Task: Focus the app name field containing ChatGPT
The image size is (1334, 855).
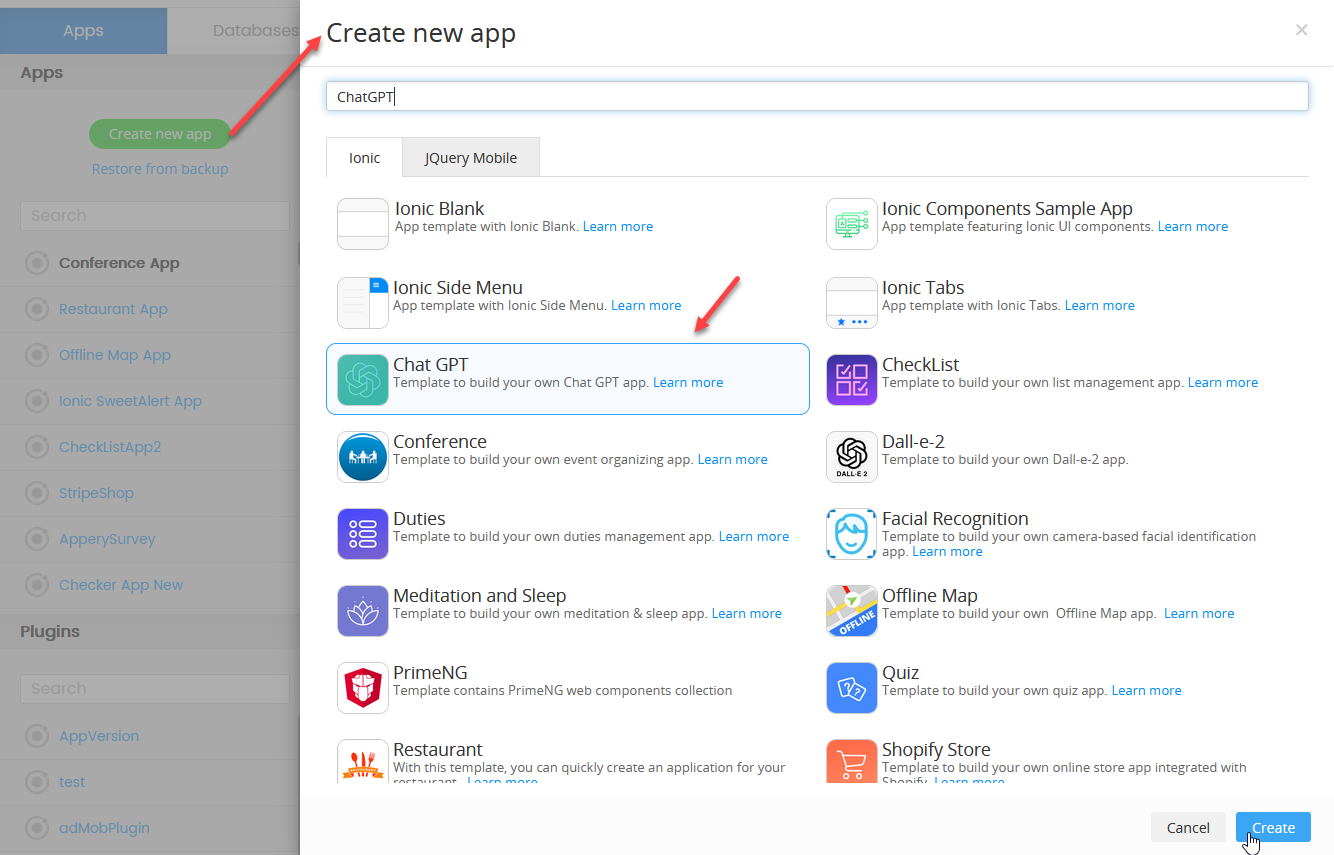Action: [817, 96]
